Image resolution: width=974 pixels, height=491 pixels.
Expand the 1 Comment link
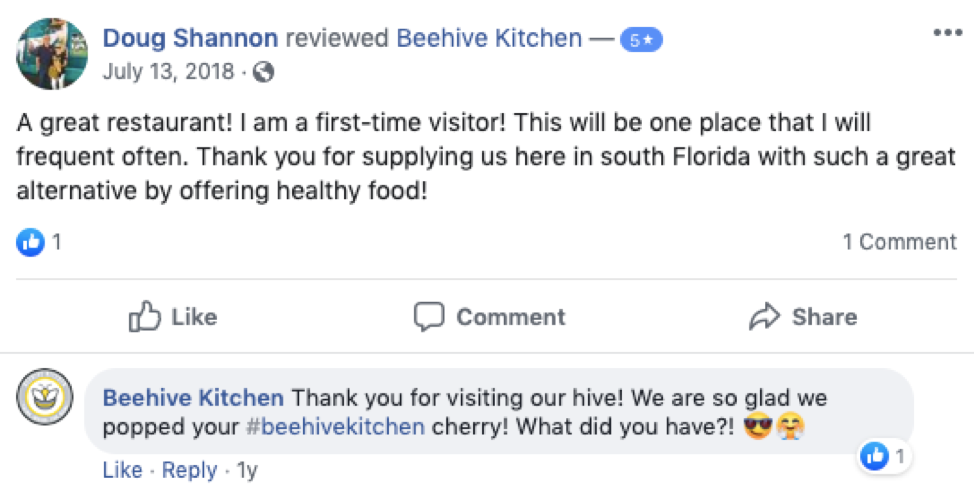pyautogui.click(x=899, y=242)
